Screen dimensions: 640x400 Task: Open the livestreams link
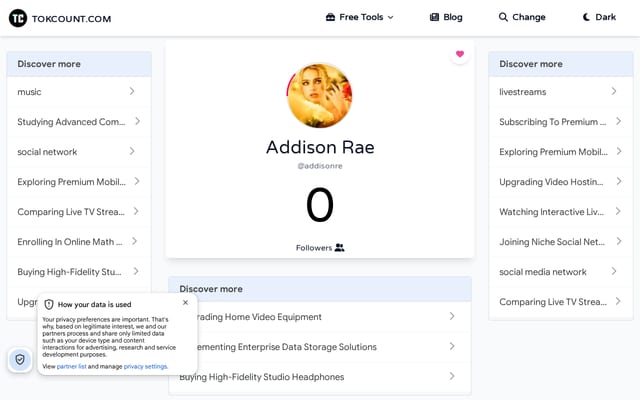coord(561,92)
